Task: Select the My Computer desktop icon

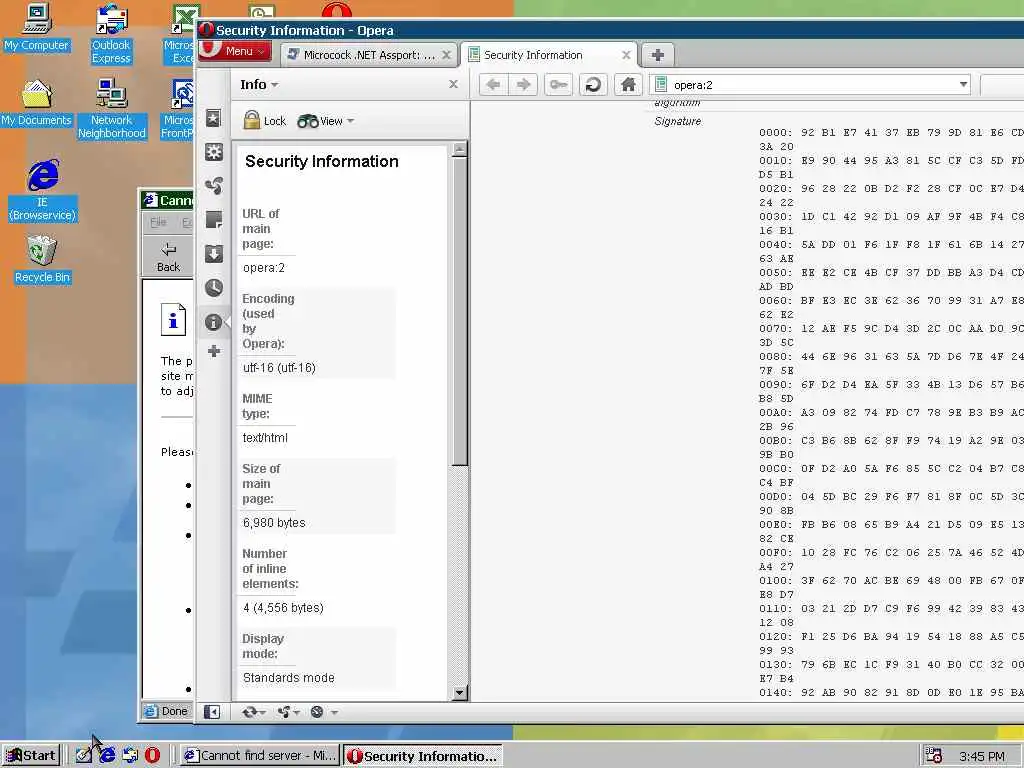Action: tap(36, 27)
